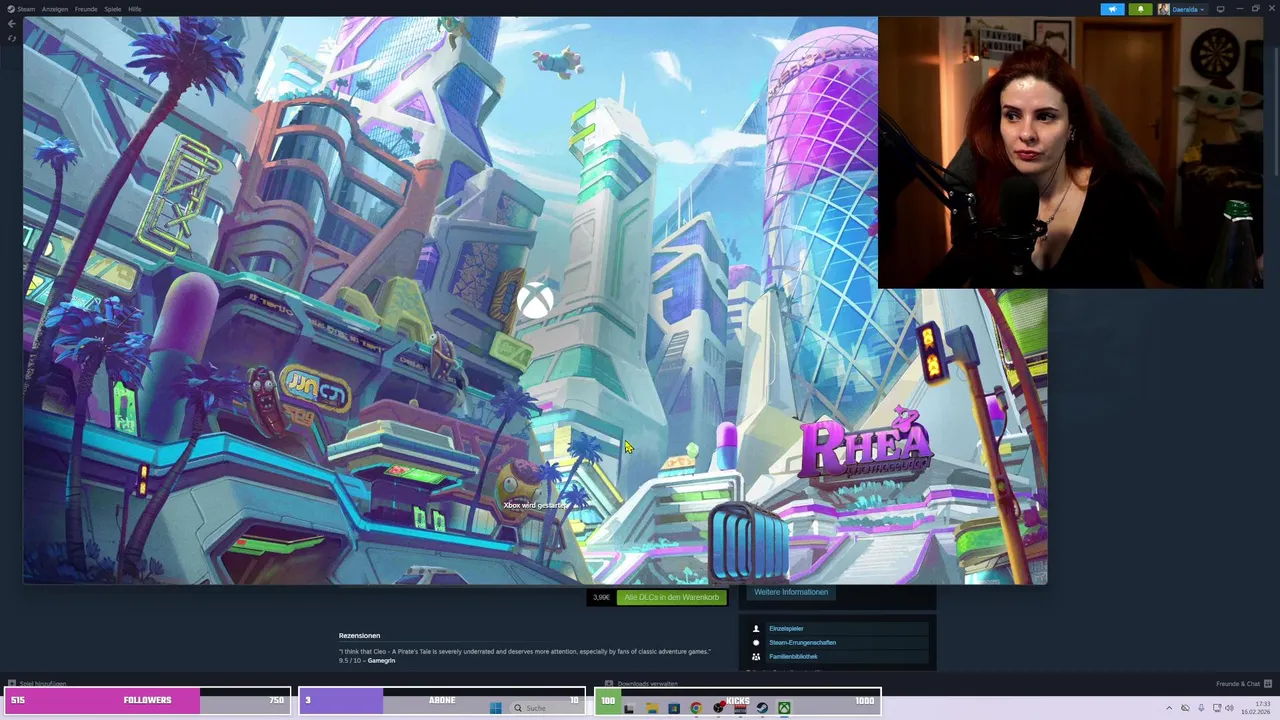The width and height of the screenshot is (1280, 720).
Task: Open the Anzeigen menu
Action: pos(55,9)
